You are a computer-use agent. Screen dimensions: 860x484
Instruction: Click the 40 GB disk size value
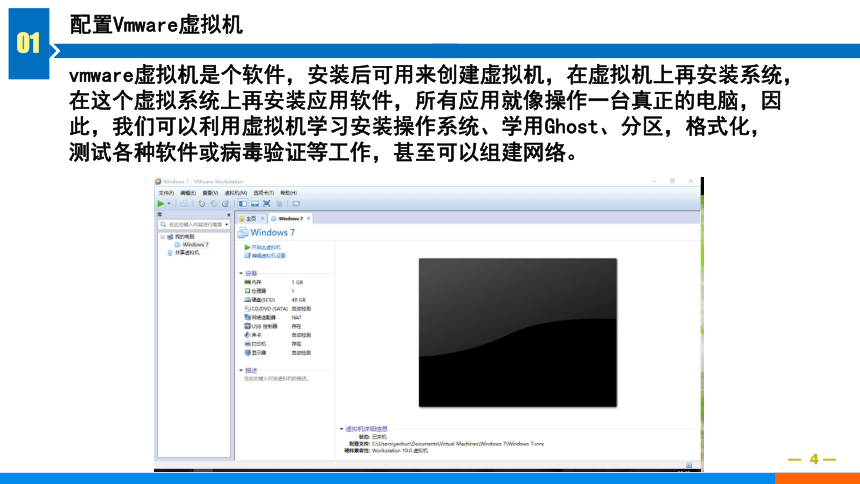pos(299,300)
